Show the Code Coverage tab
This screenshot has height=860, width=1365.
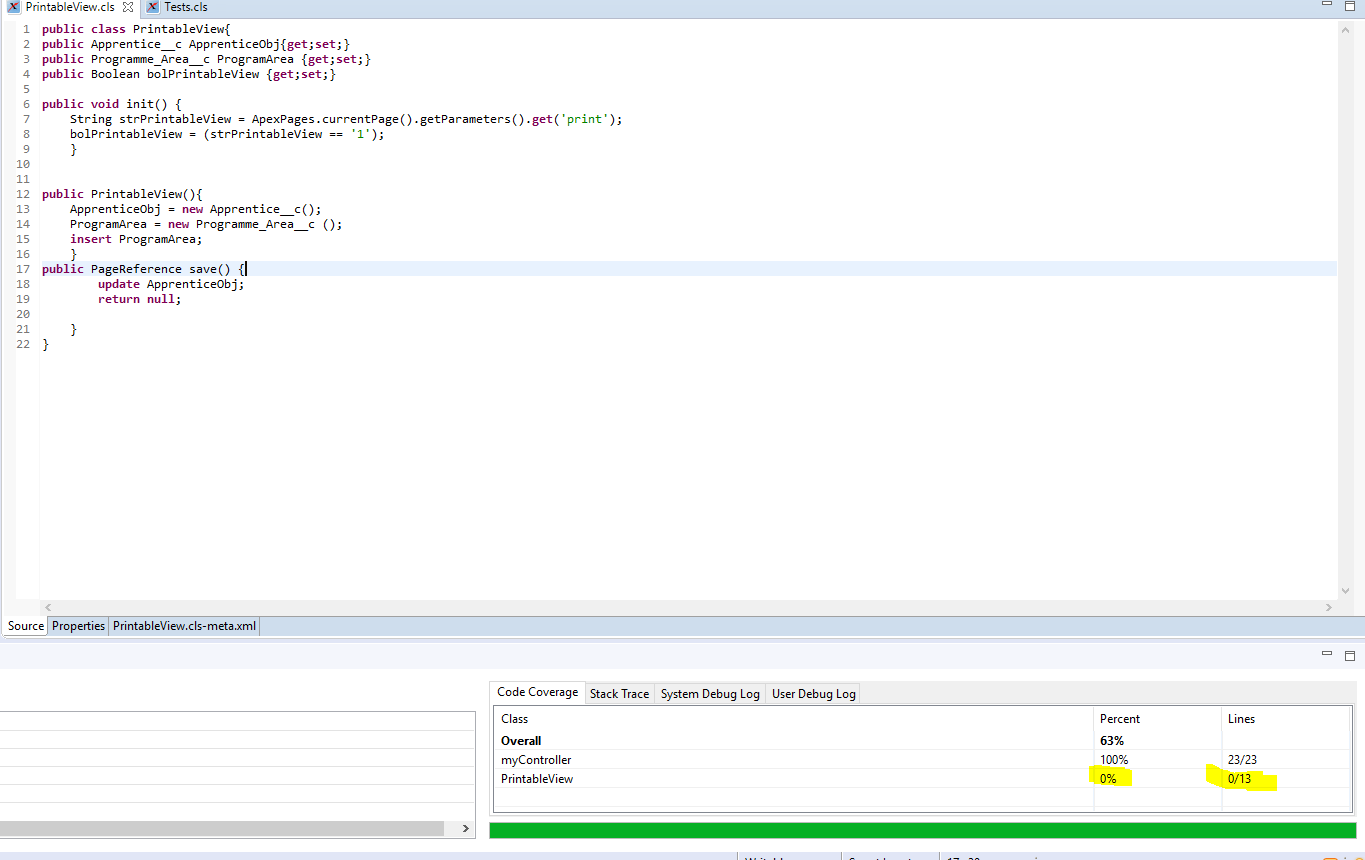tap(537, 692)
